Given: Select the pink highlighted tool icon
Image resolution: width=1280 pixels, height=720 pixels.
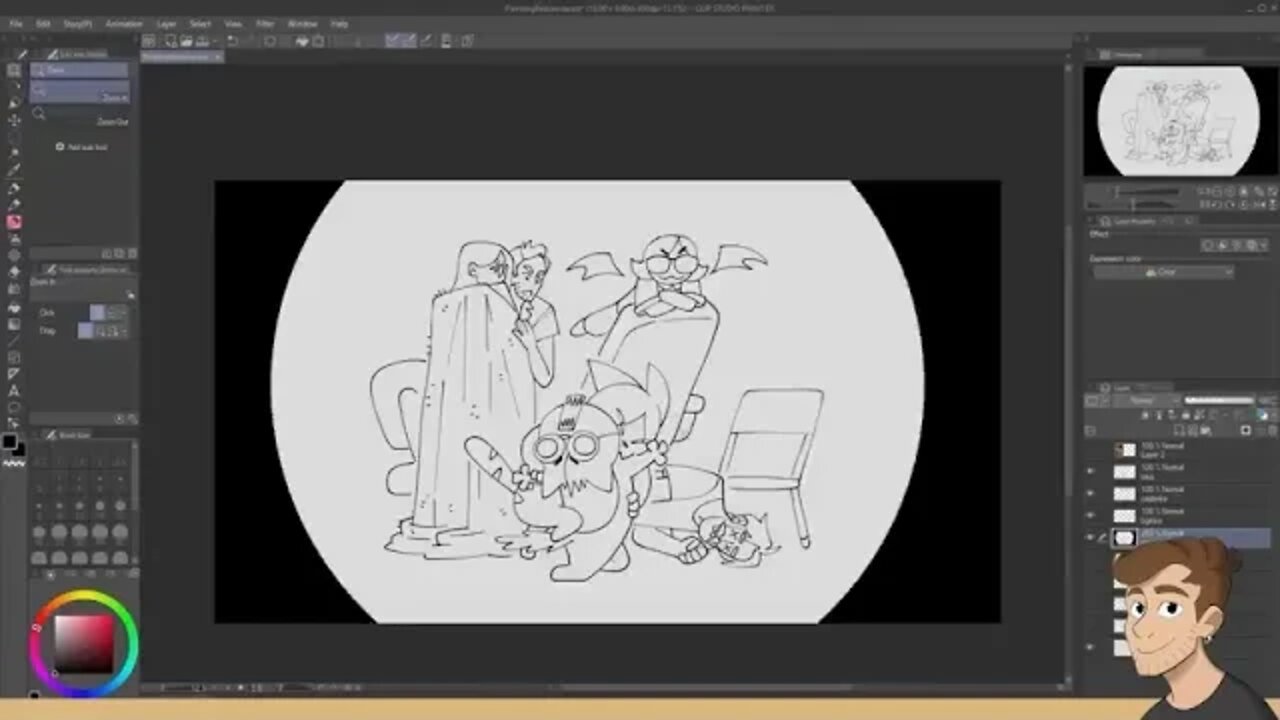Looking at the screenshot, I should 14,222.
